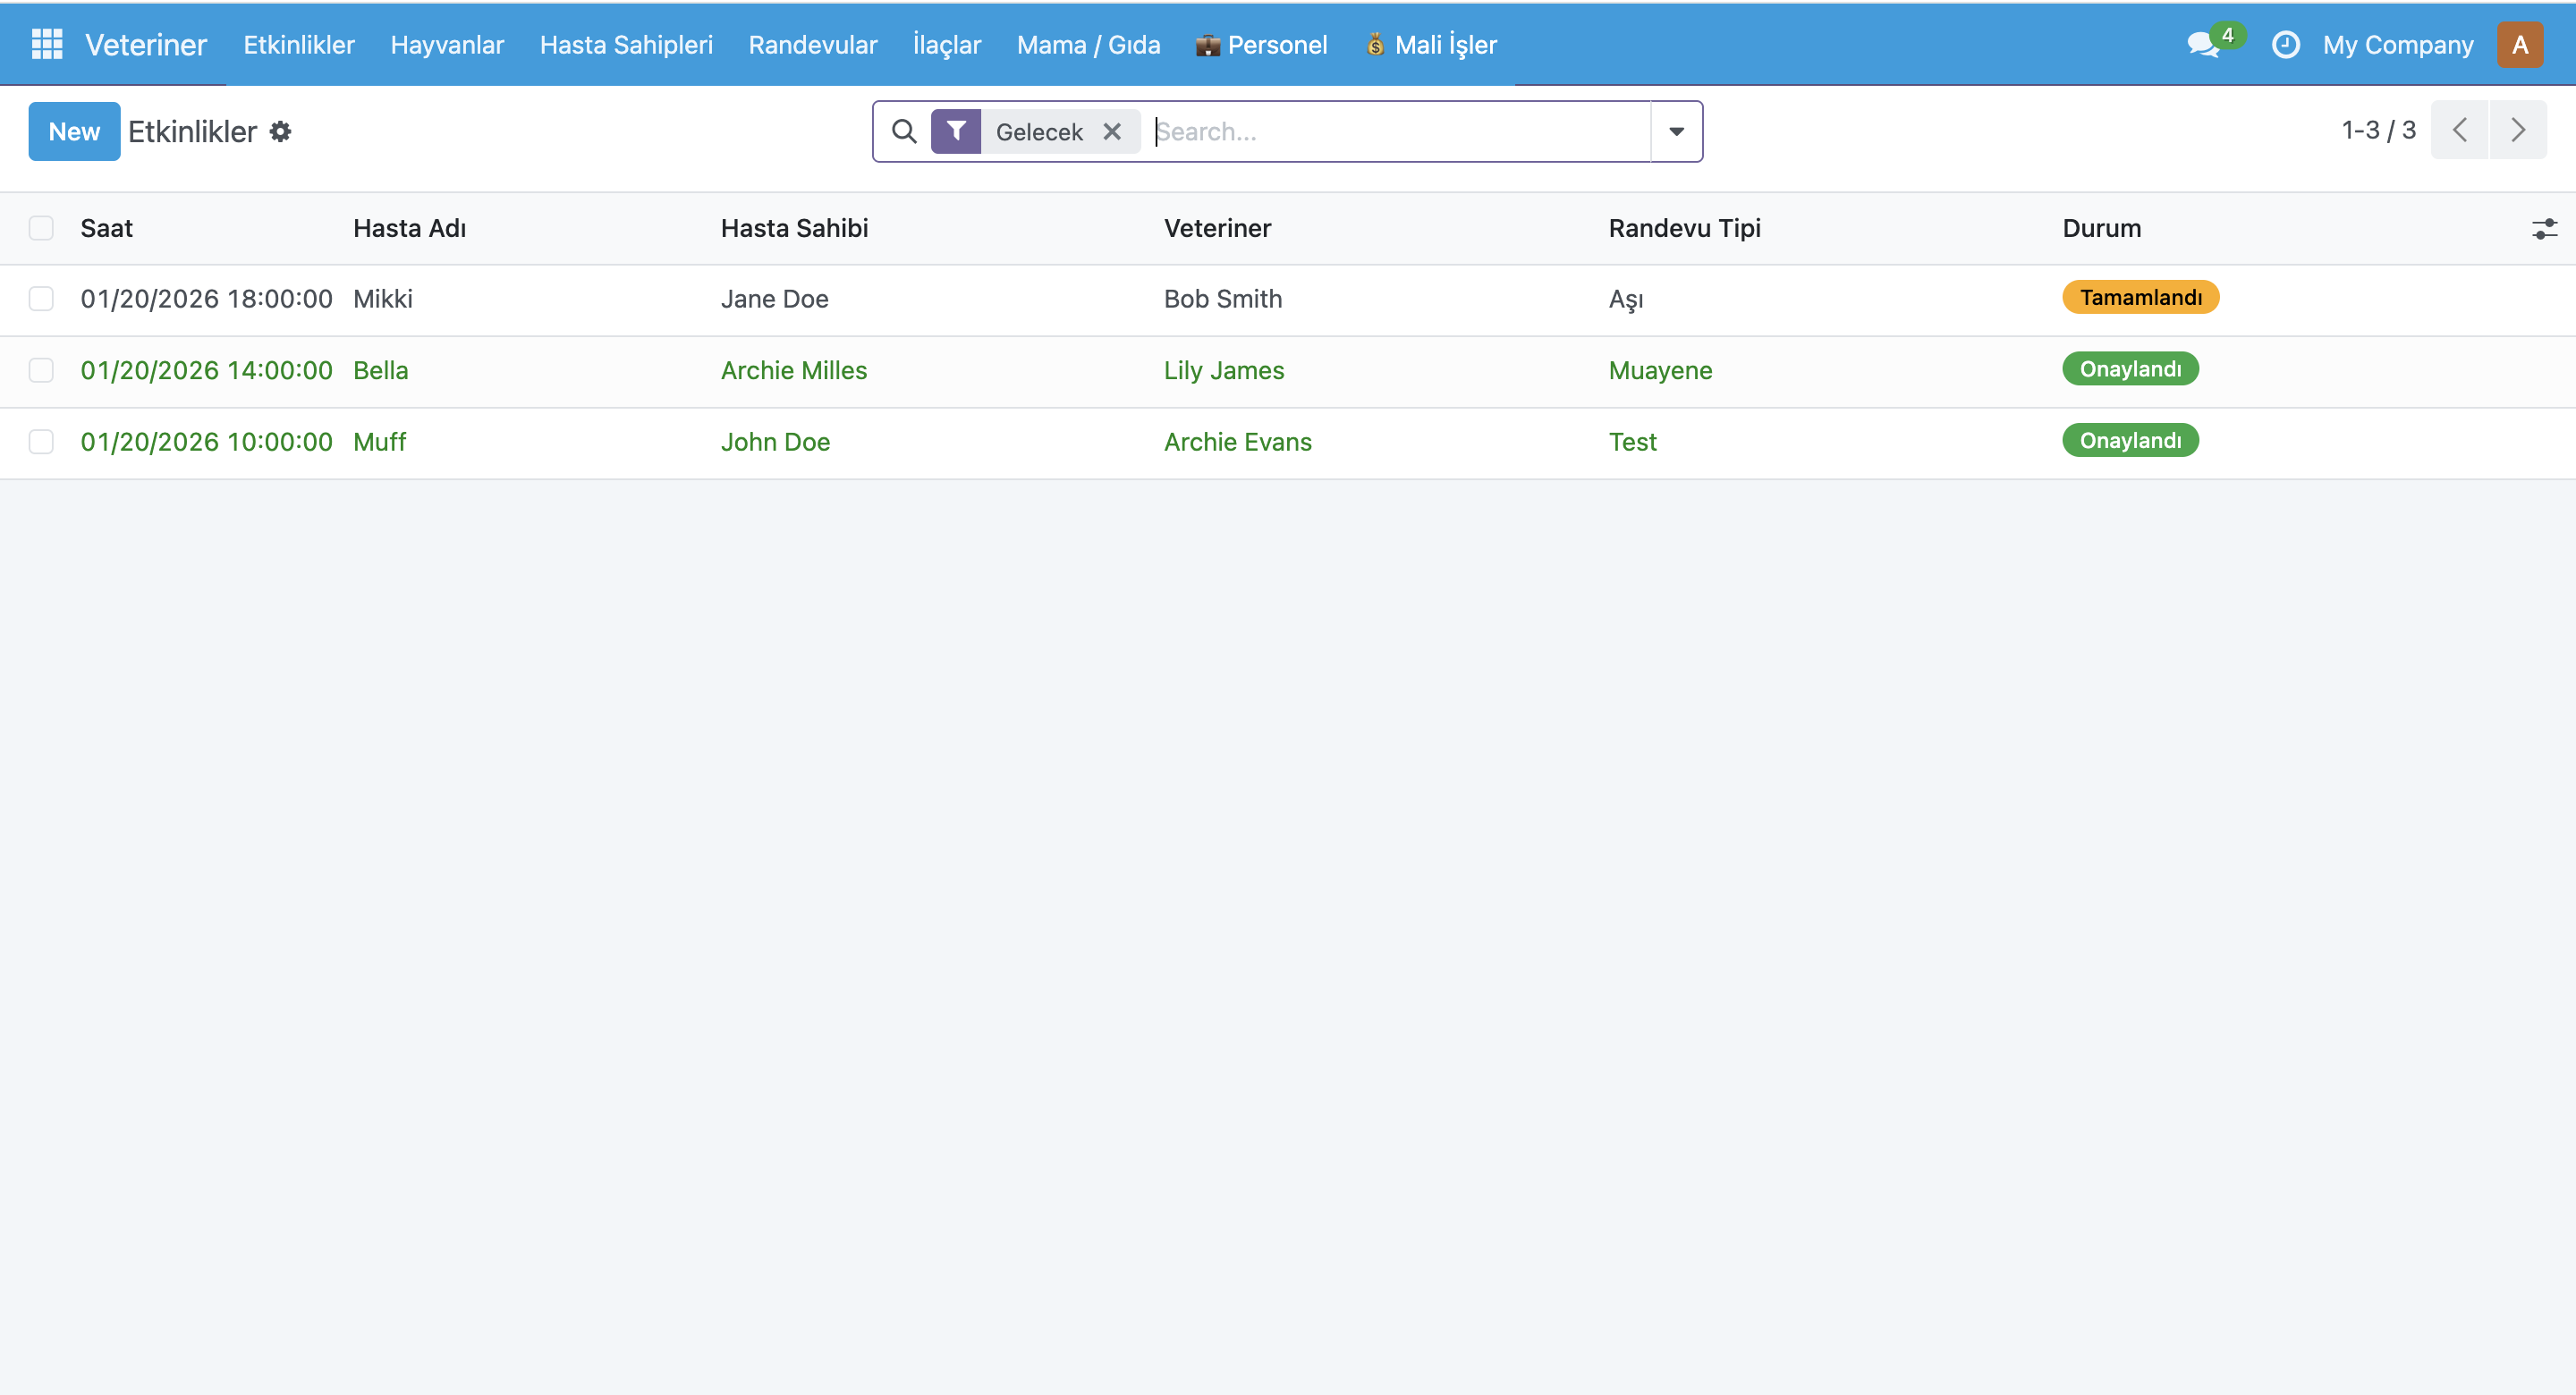Remove the Gelecek filter tag
Viewport: 2576px width, 1395px height.
coord(1112,131)
